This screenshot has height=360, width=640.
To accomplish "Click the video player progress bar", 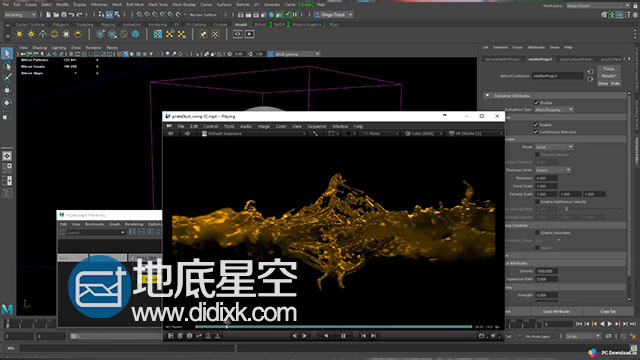I will 333,327.
